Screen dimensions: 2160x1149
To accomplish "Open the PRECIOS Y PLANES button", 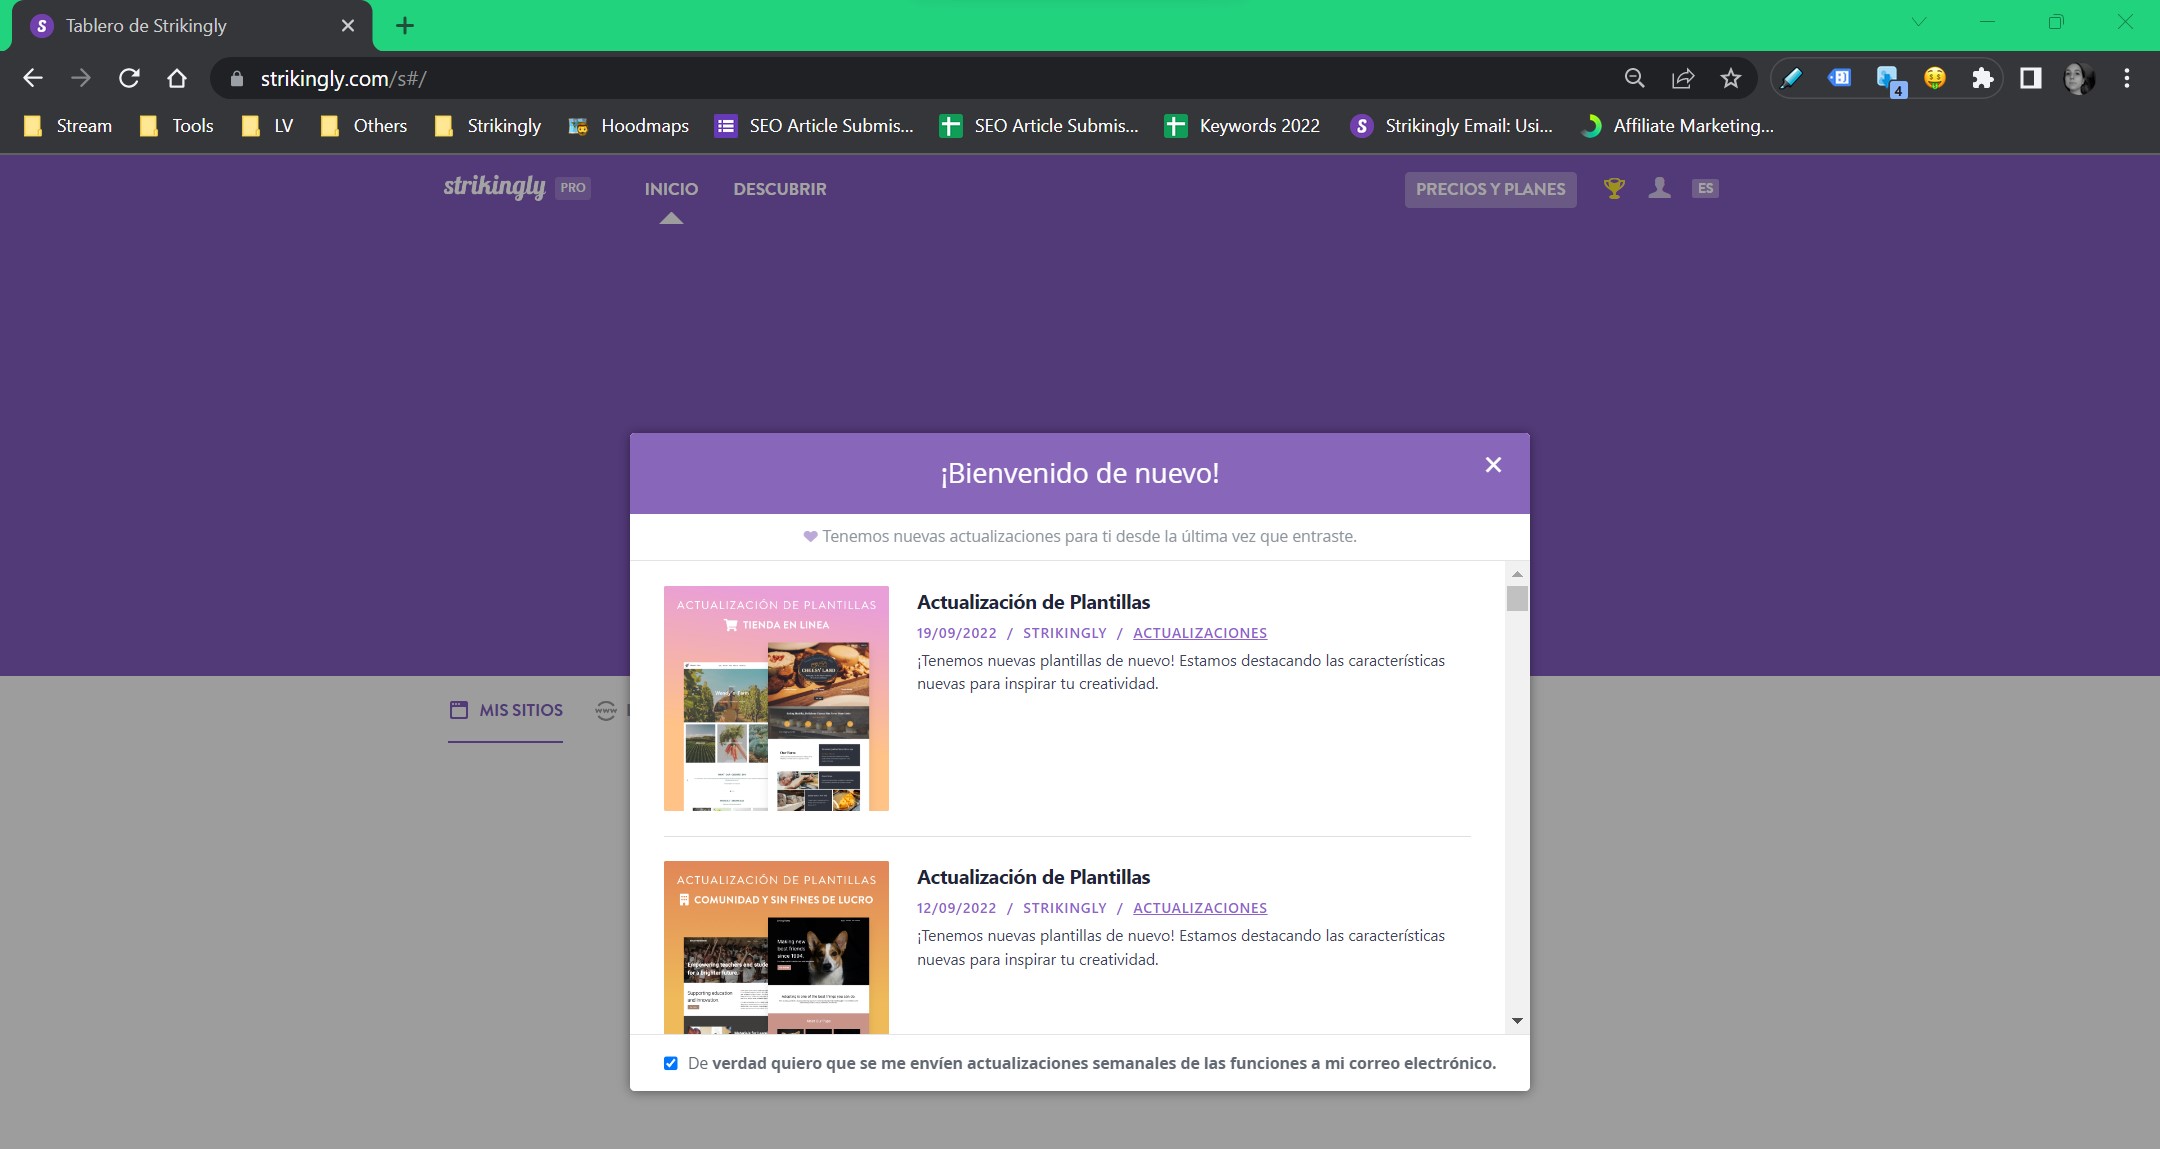I will (x=1490, y=189).
